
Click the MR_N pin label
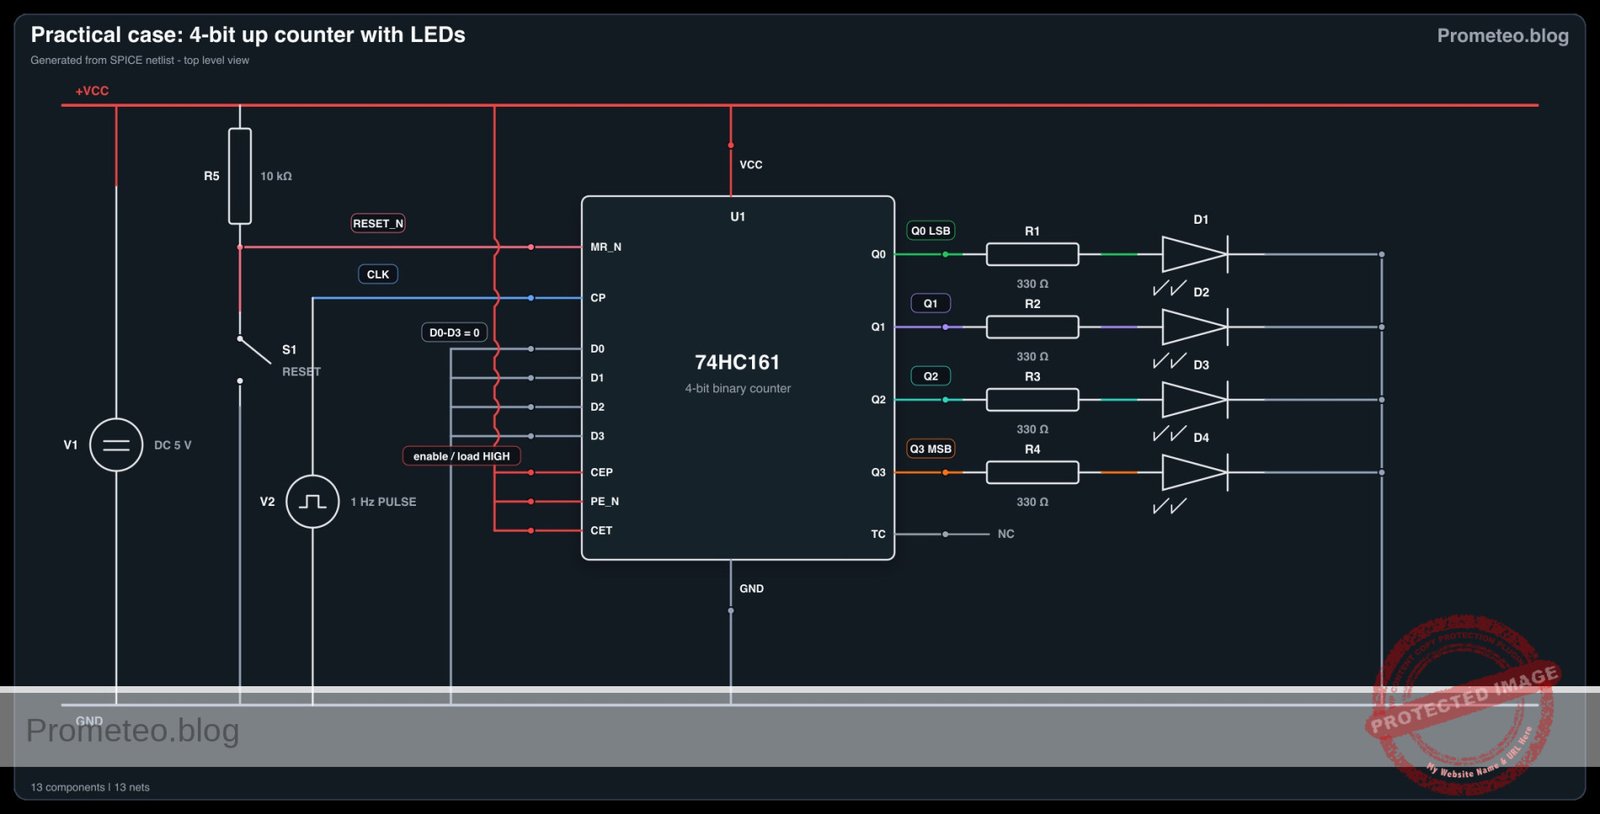pyautogui.click(x=606, y=247)
